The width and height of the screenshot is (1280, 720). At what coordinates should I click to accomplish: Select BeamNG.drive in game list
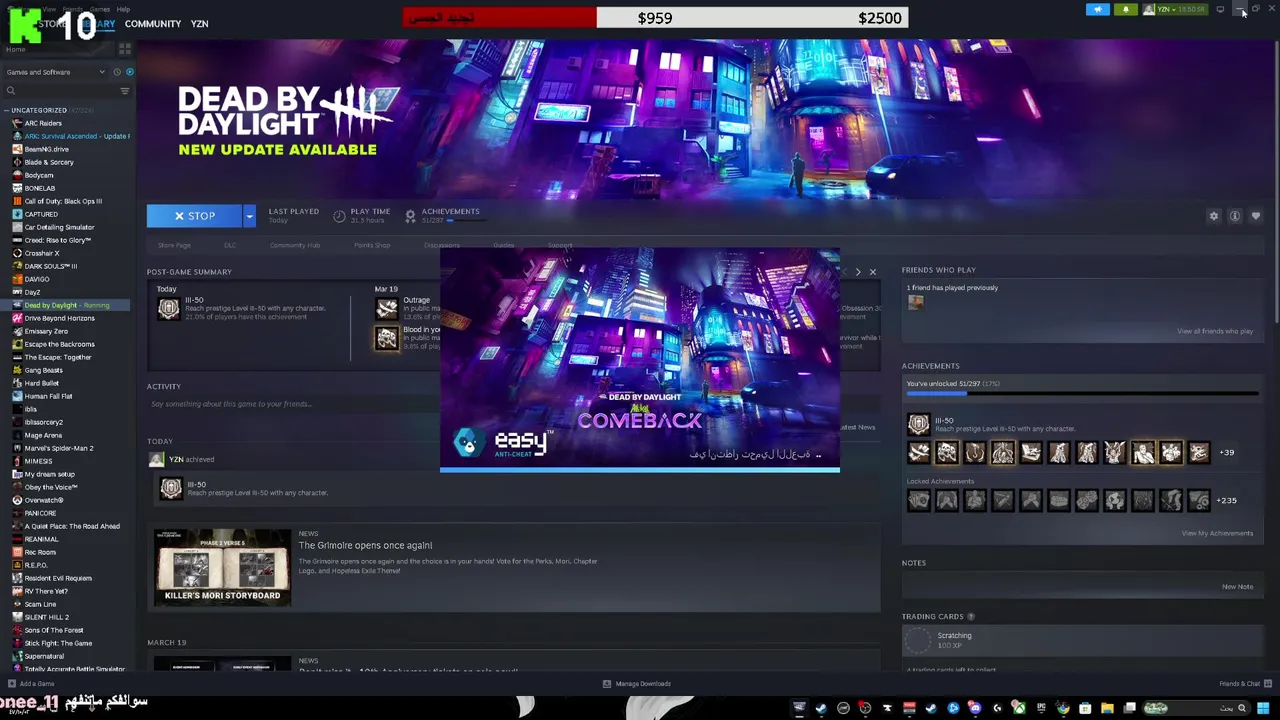46,149
